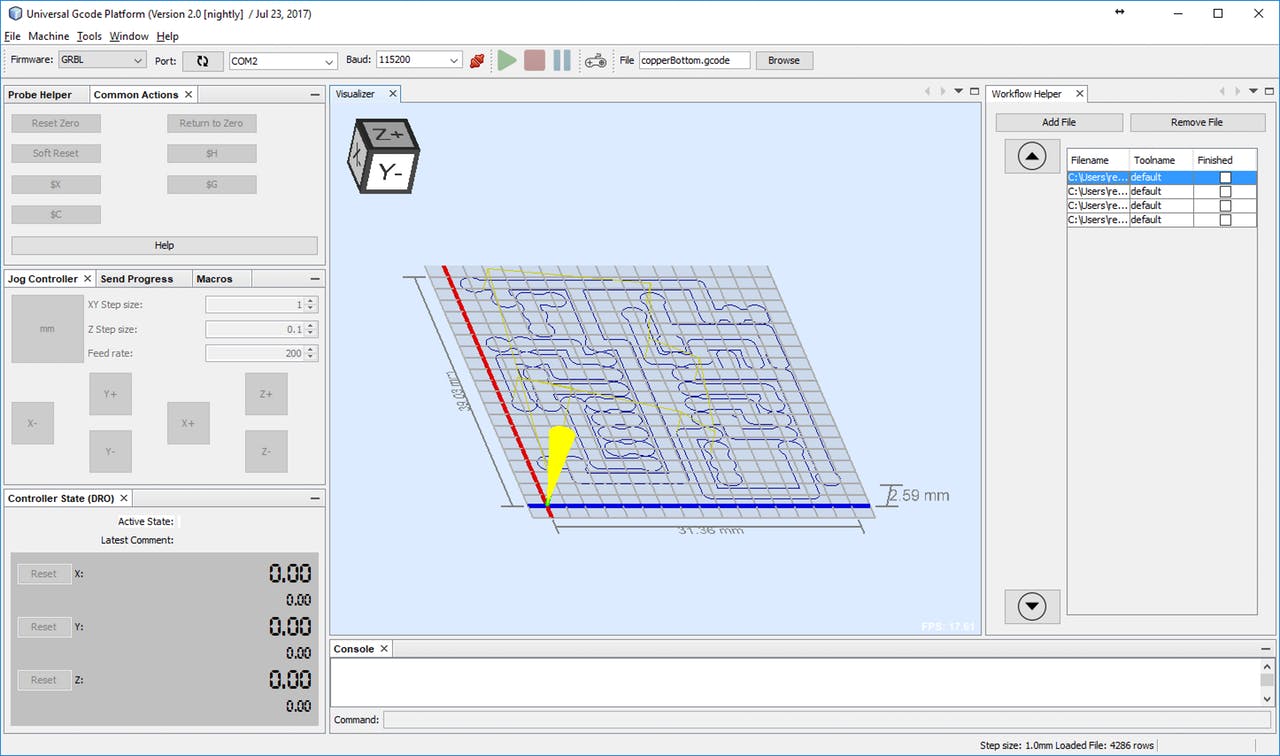Collapse the Probe Helper panel with minimize icon
Viewport: 1280px width, 756px height.
coord(315,93)
